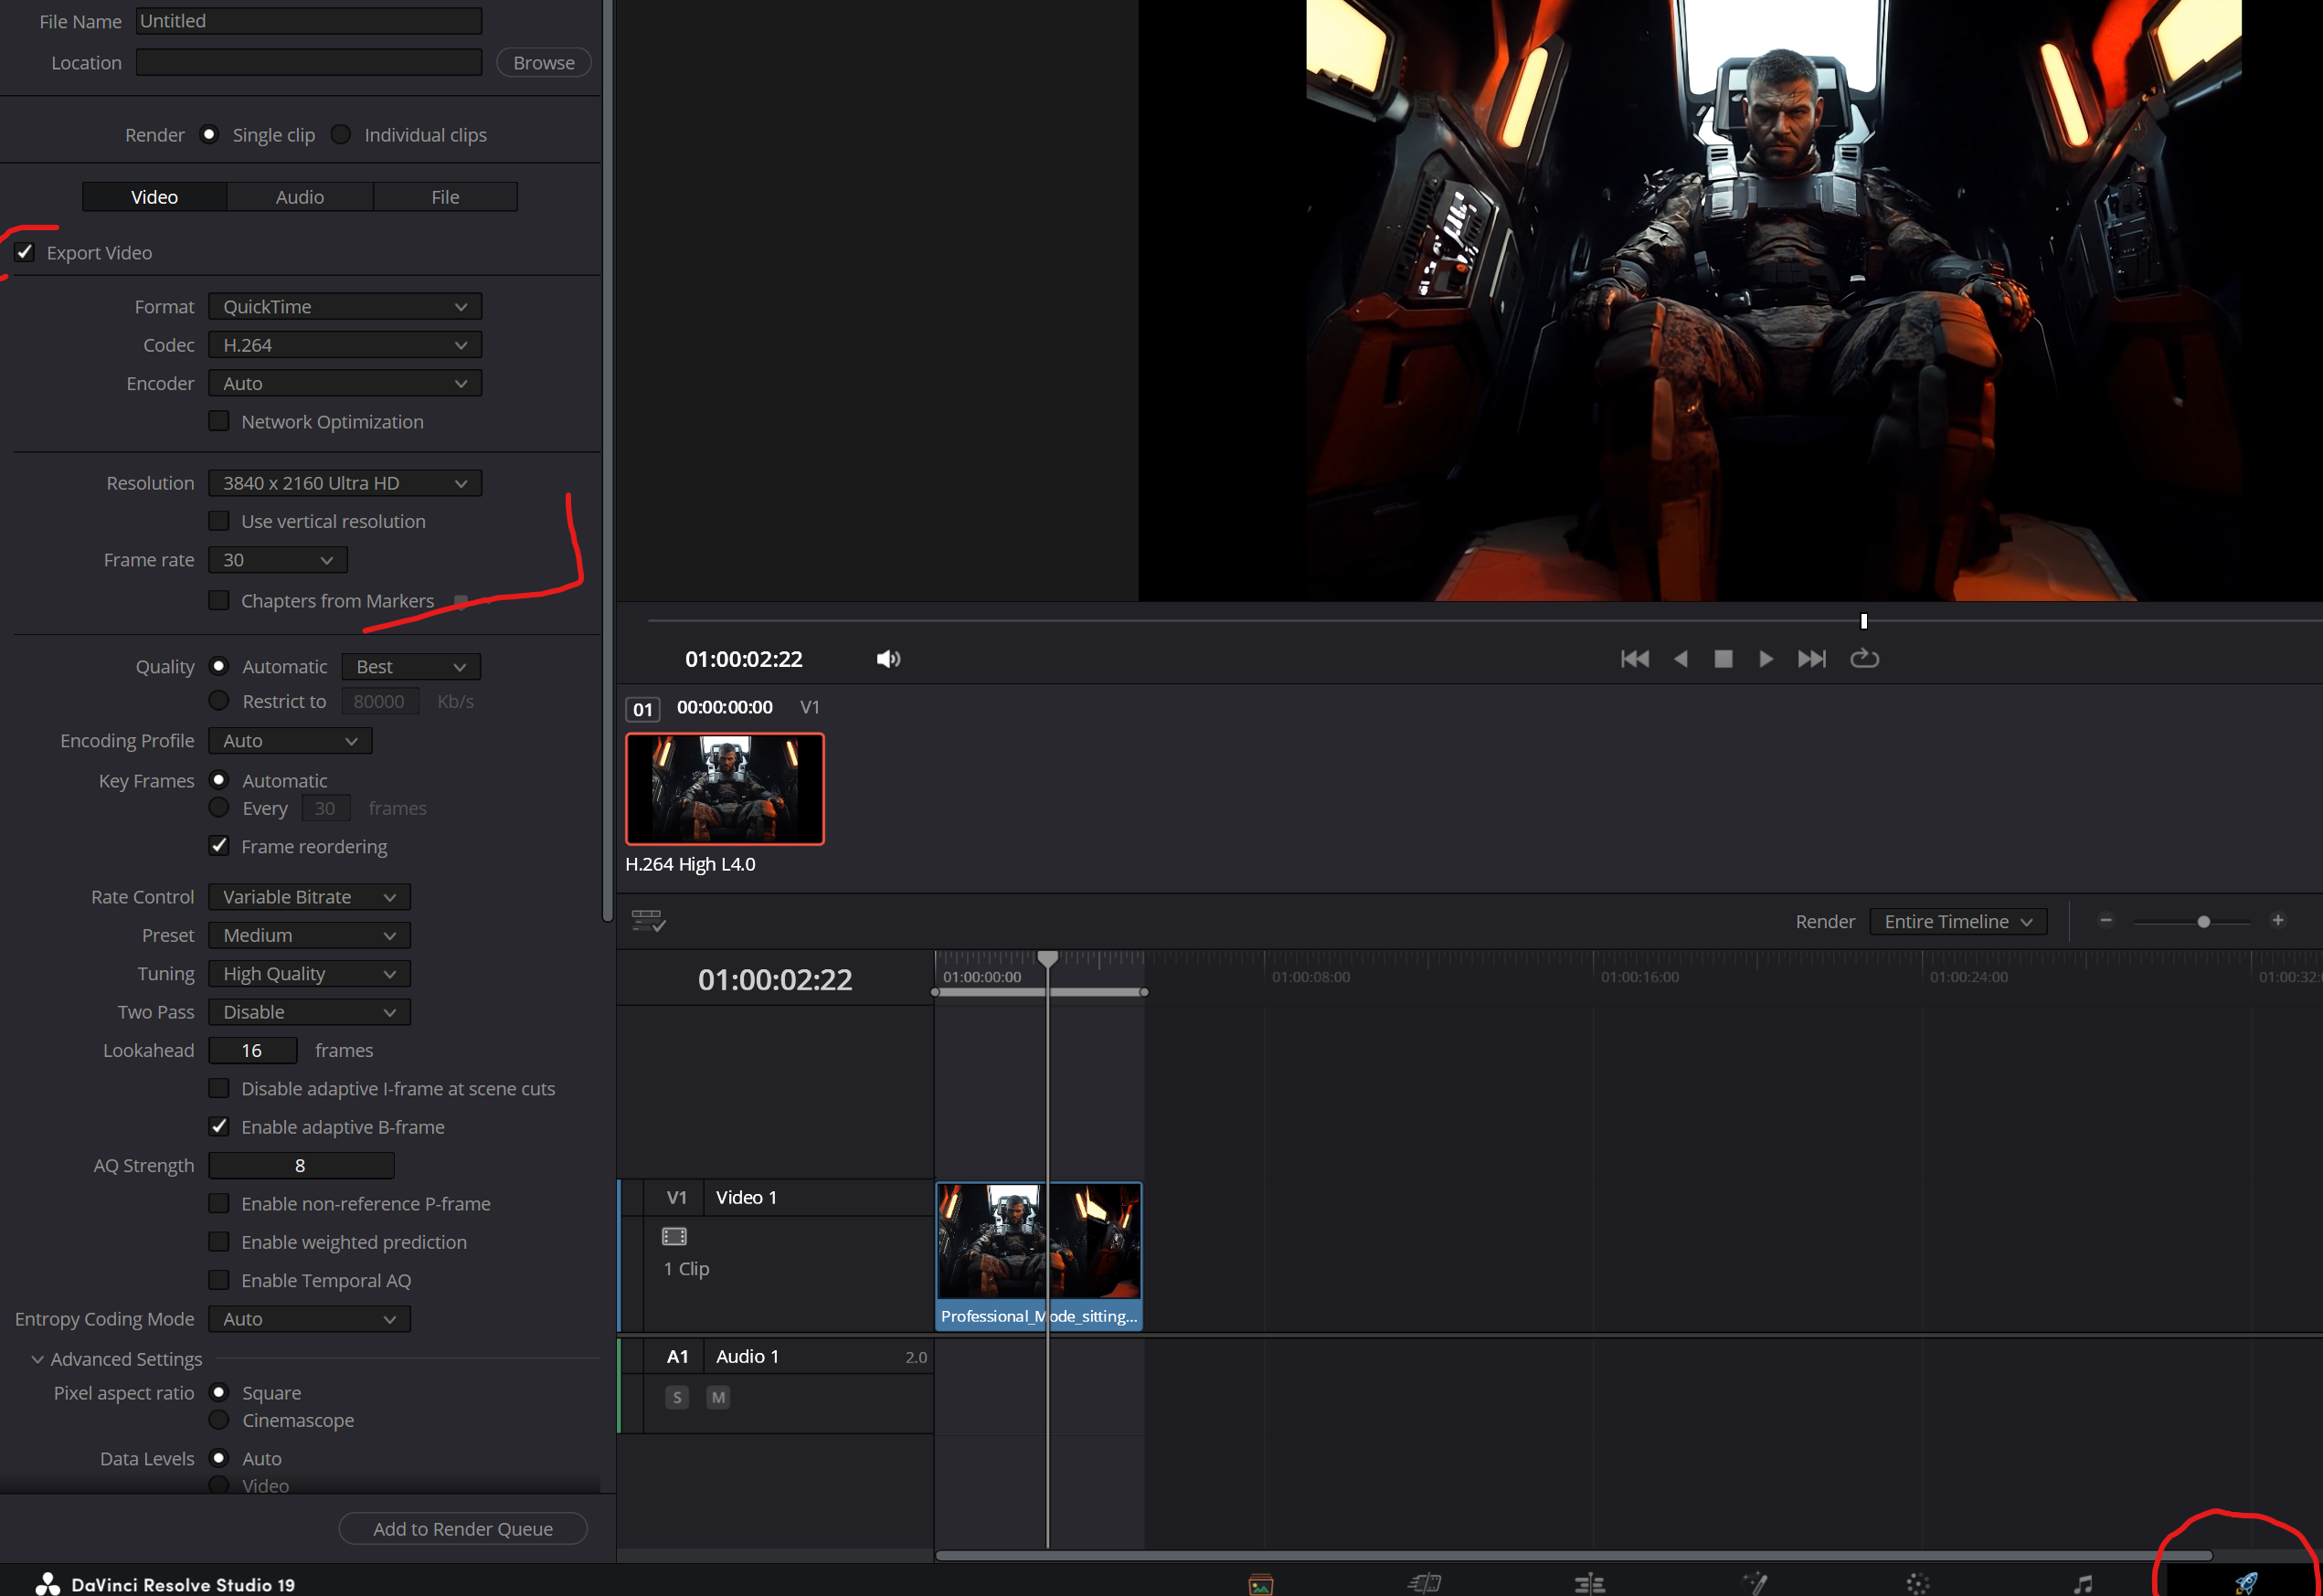The height and width of the screenshot is (1596, 2323).
Task: Collapse the Advanced Settings section
Action: (38, 1359)
